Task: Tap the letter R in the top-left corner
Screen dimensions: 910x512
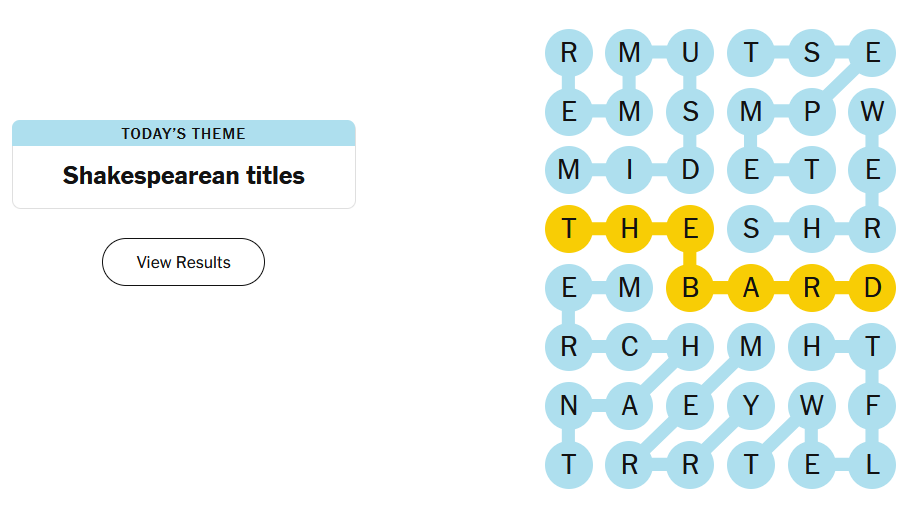Action: [569, 53]
